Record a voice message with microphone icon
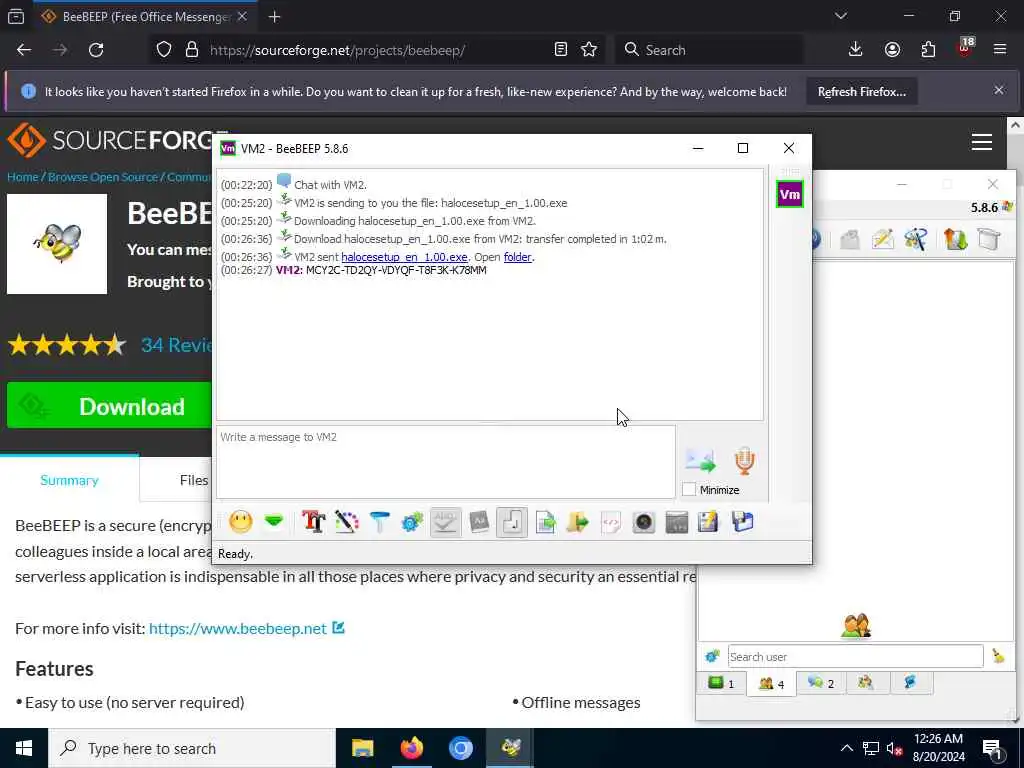The width and height of the screenshot is (1024, 768). [x=744, y=460]
